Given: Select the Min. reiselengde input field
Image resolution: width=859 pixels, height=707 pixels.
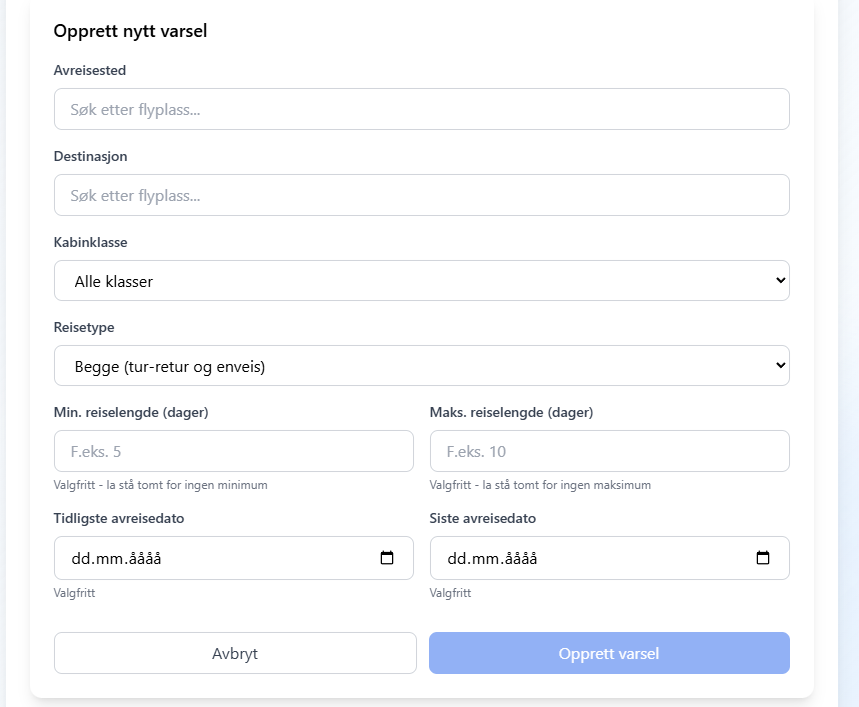Looking at the screenshot, I should pos(234,451).
